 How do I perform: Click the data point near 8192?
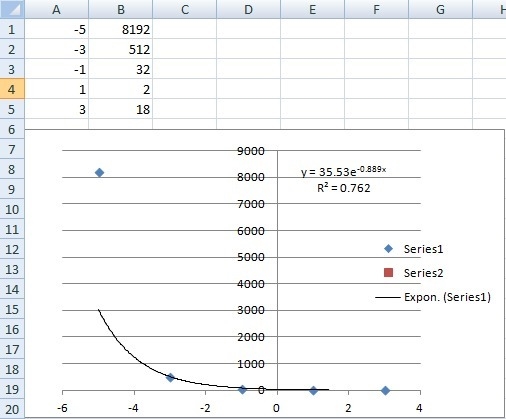[99, 172]
